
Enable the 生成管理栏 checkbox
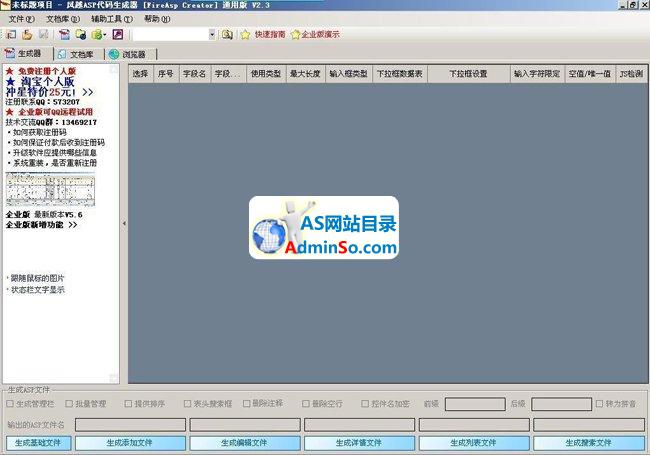(10, 403)
